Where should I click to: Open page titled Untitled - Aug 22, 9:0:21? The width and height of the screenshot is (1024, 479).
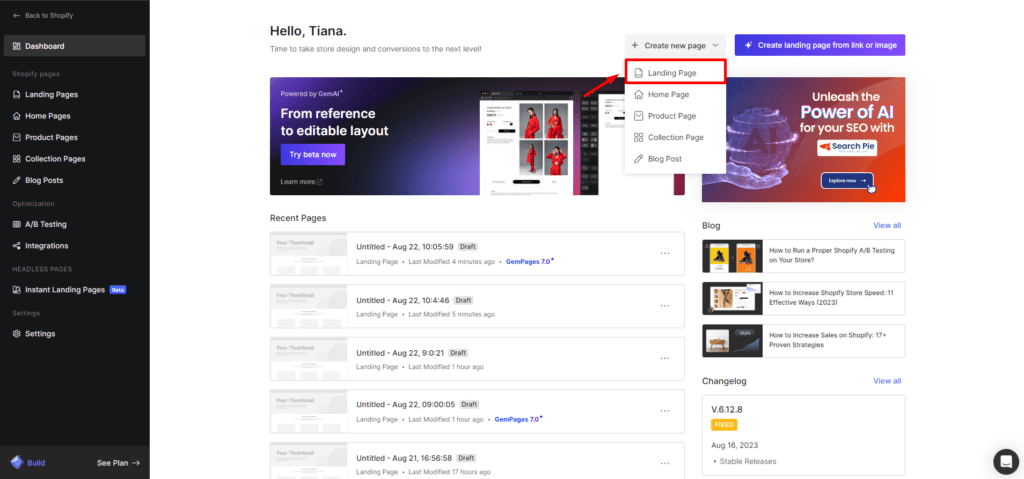point(400,353)
